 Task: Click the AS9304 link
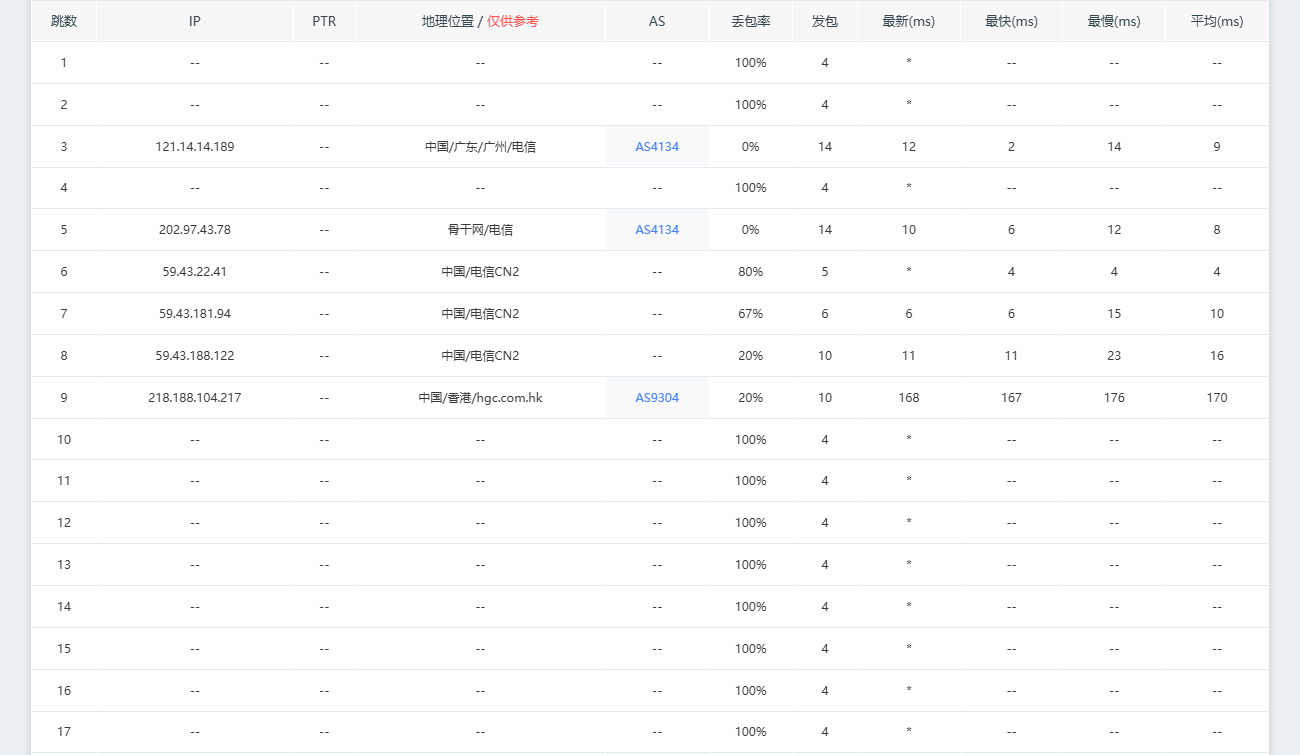click(x=657, y=398)
